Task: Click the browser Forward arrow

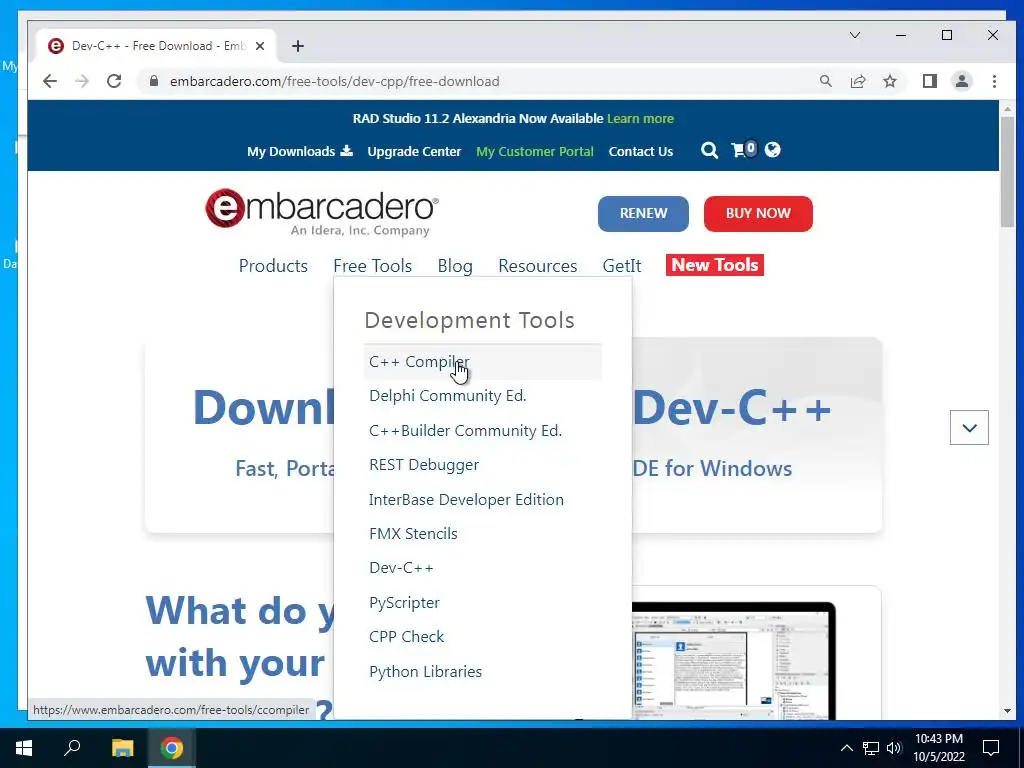Action: (82, 81)
